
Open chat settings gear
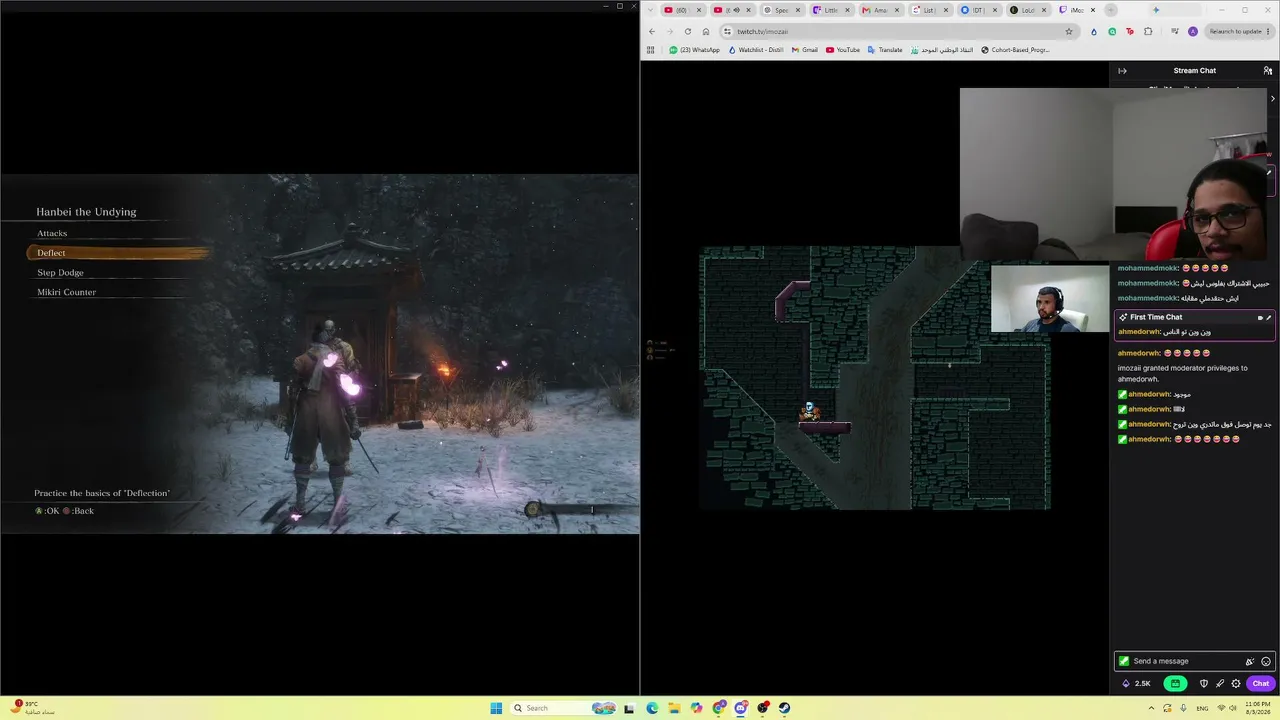pos(1236,684)
